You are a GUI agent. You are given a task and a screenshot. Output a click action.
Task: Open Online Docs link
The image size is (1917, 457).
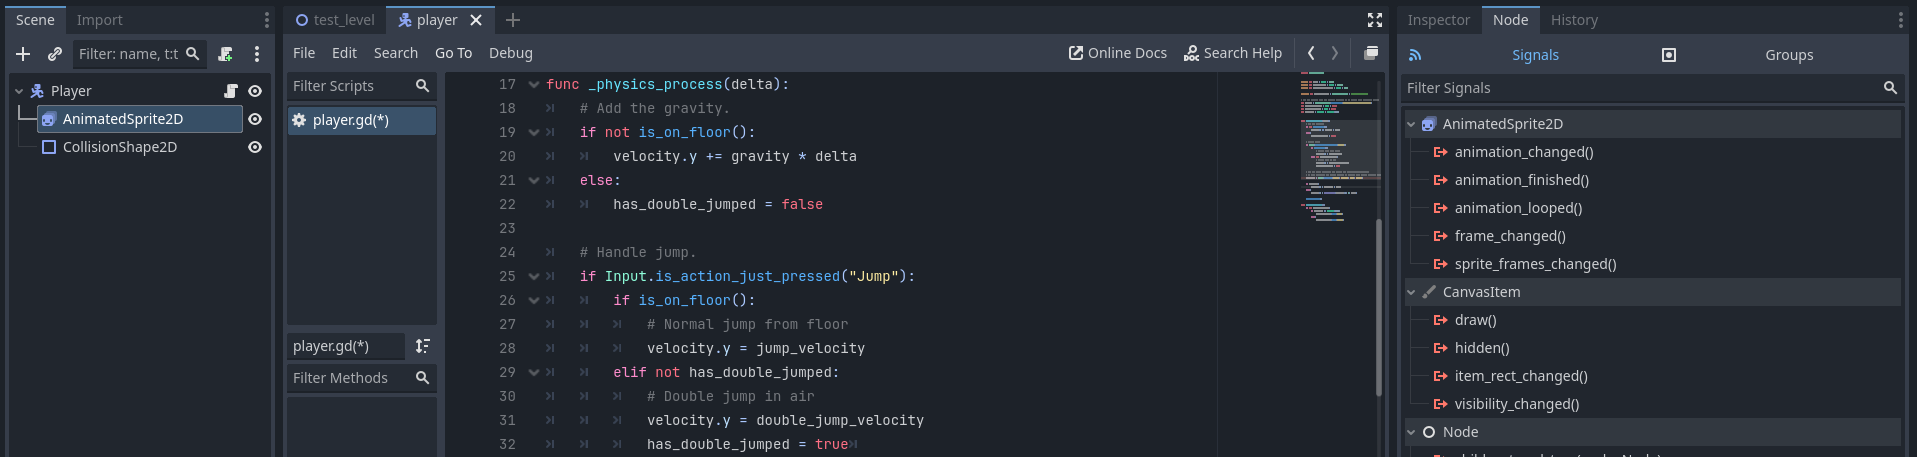[1118, 53]
